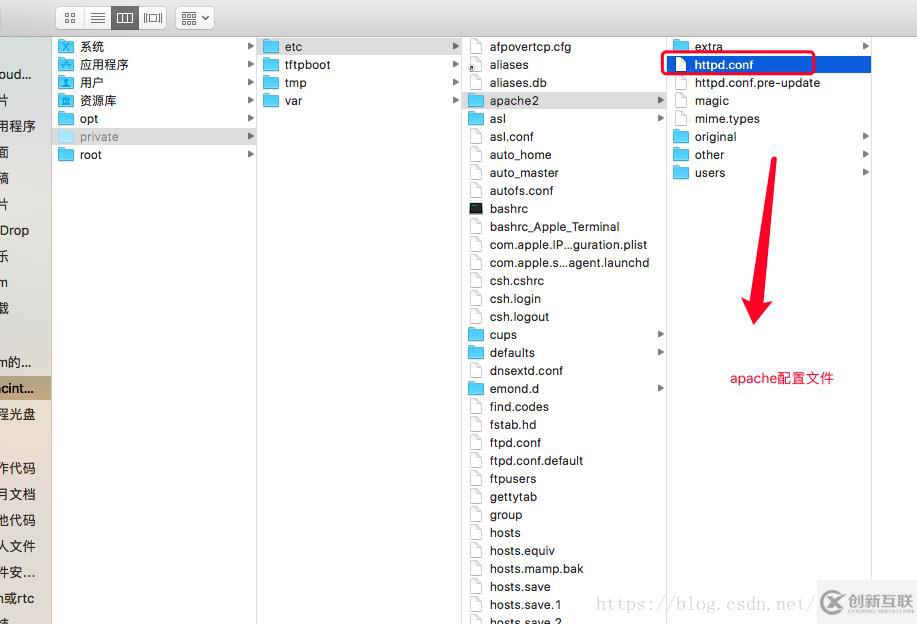This screenshot has height=624, width=917.
Task: Click the users folder icon
Action: (x=681, y=173)
